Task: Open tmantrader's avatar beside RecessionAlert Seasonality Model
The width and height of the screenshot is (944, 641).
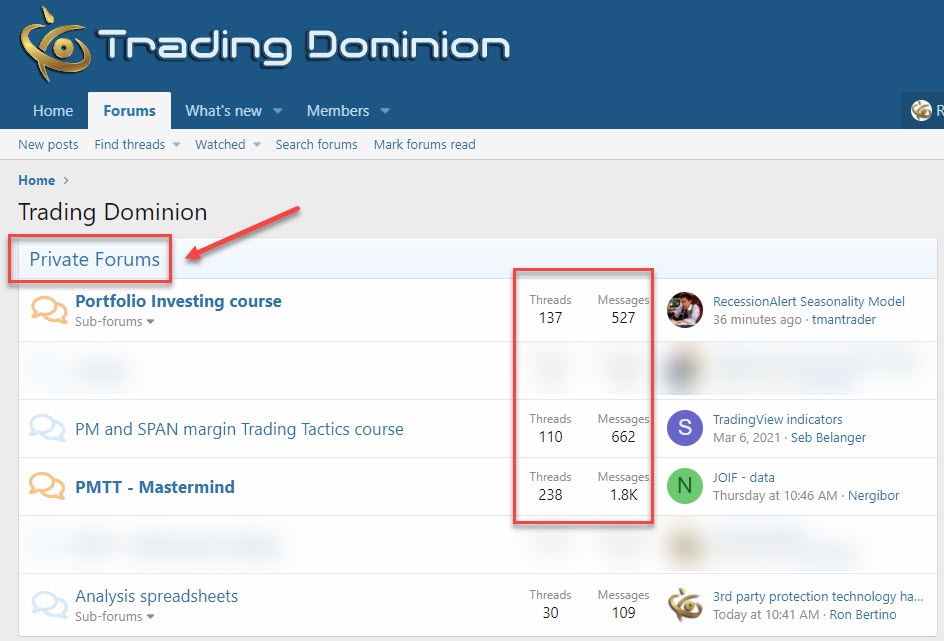Action: click(685, 310)
